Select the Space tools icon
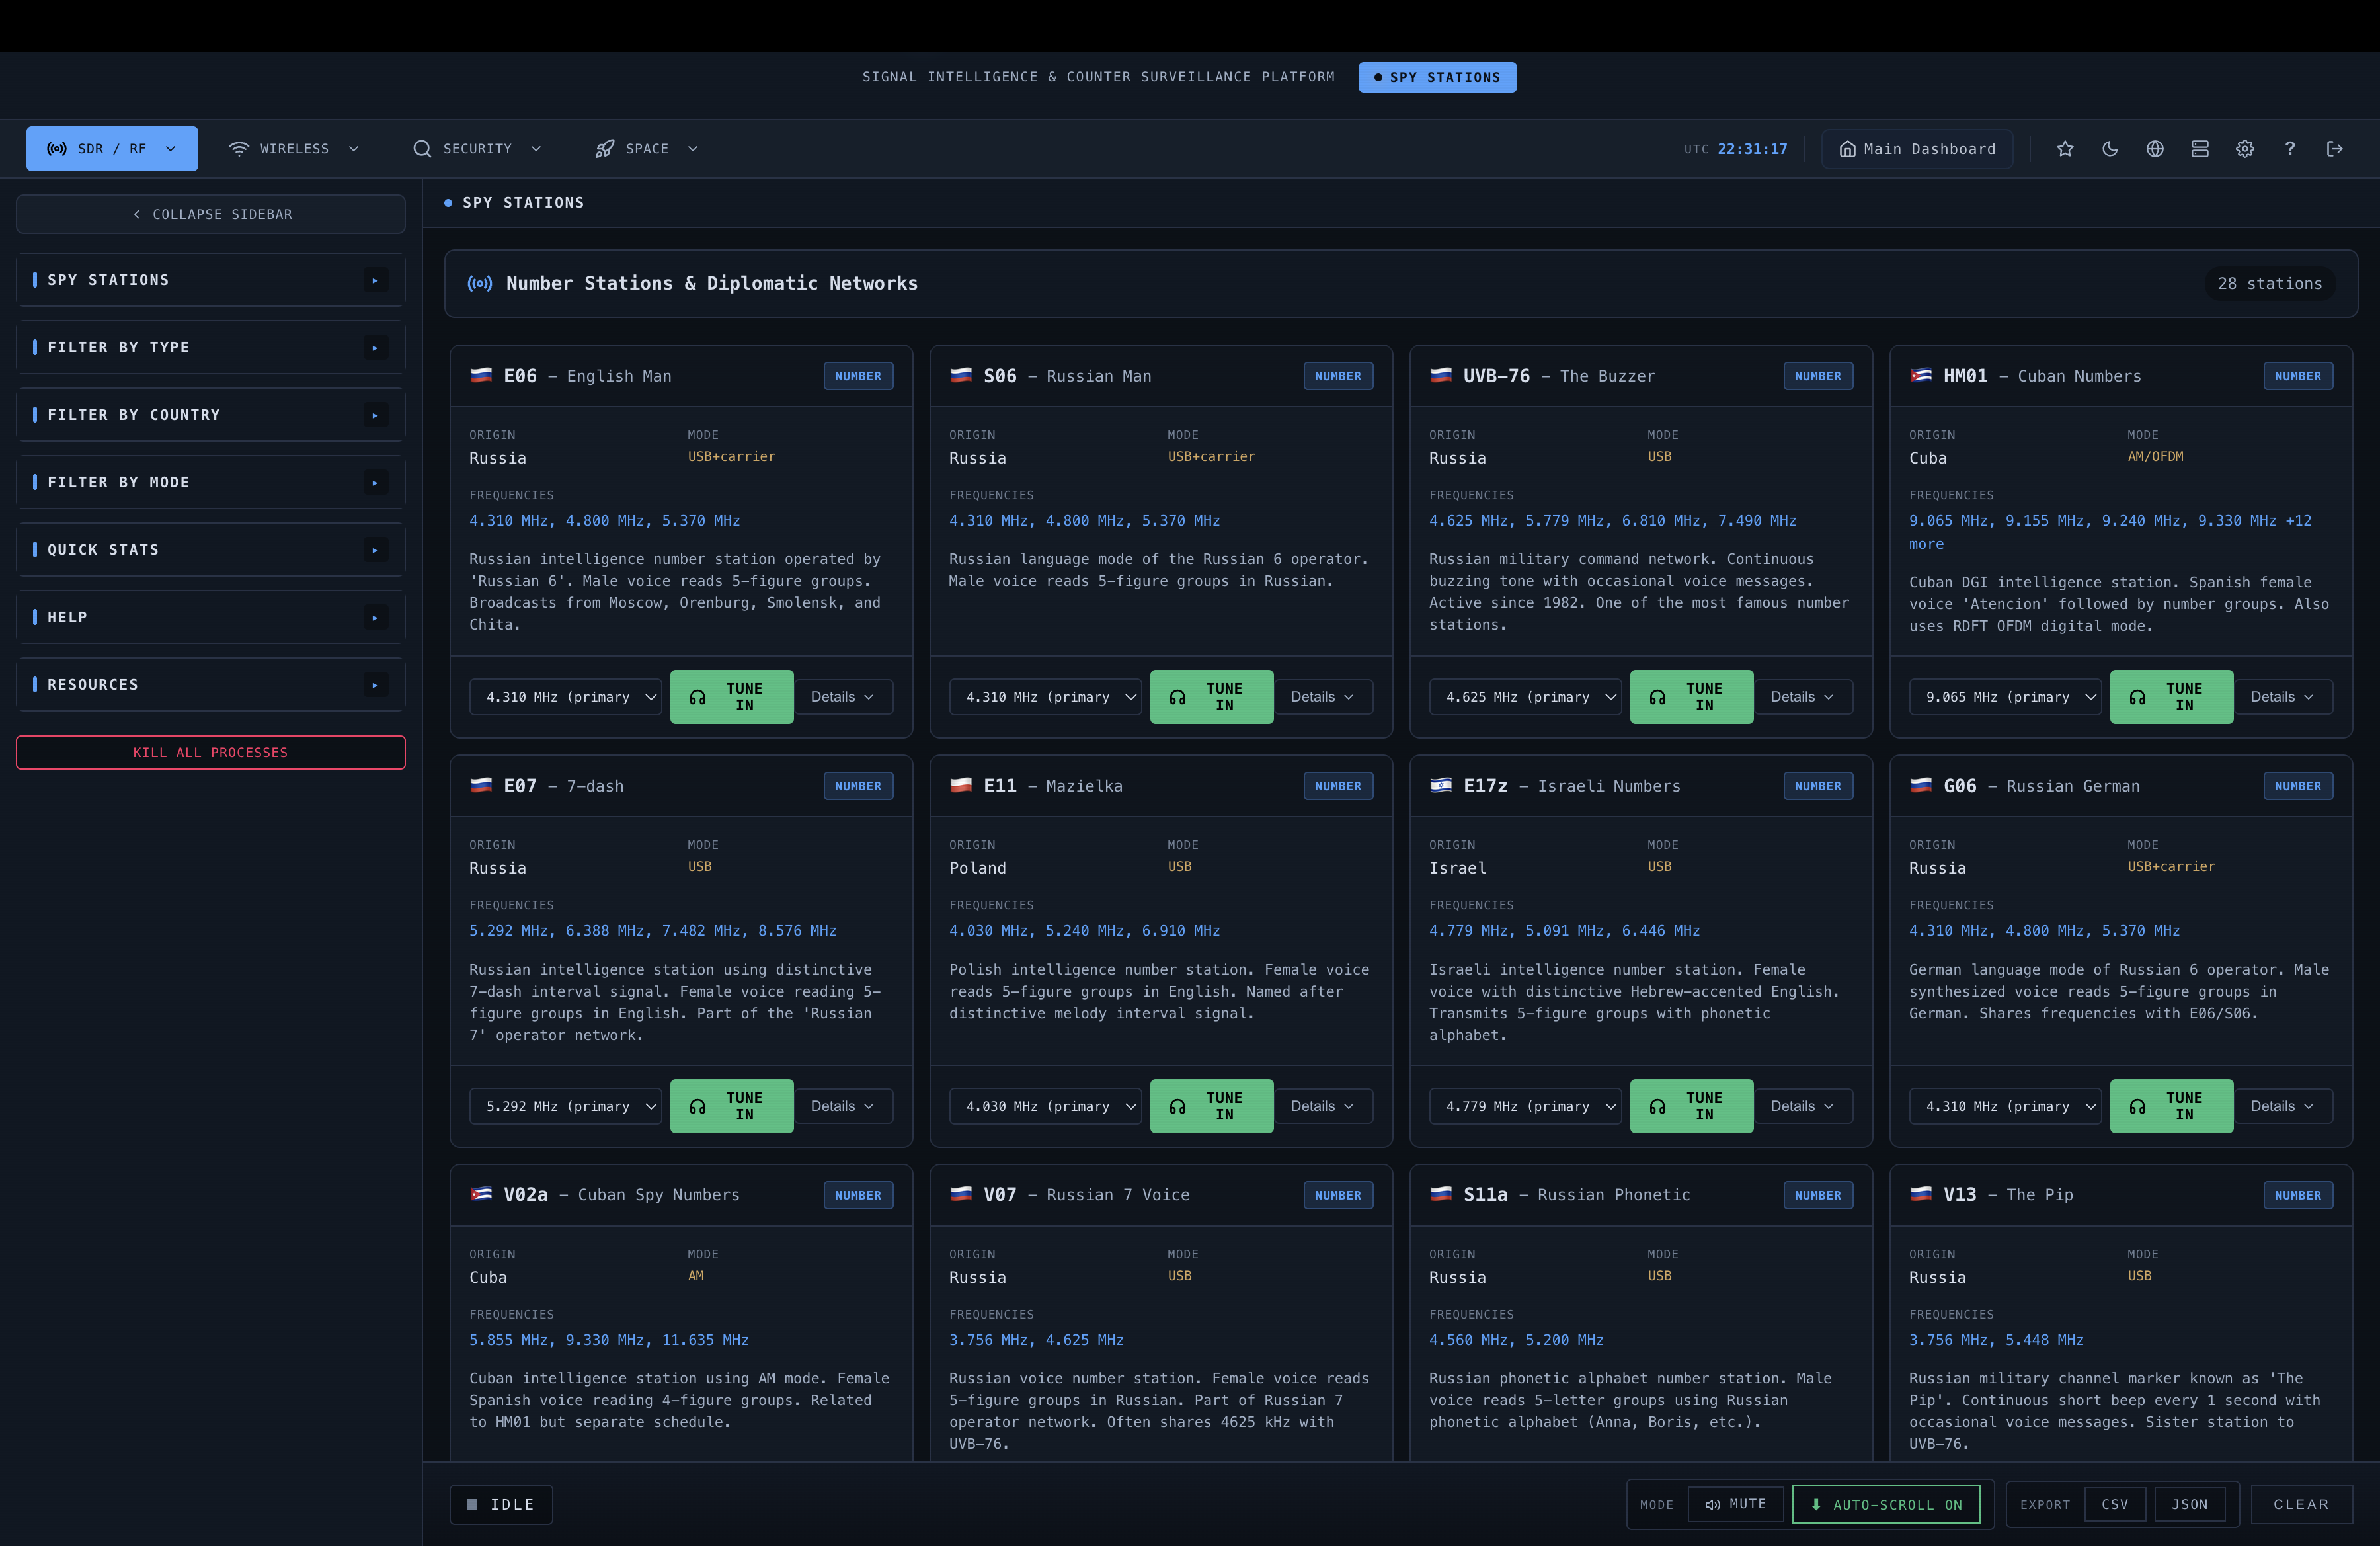Screen dimensions: 2380x1546 (x=605, y=148)
